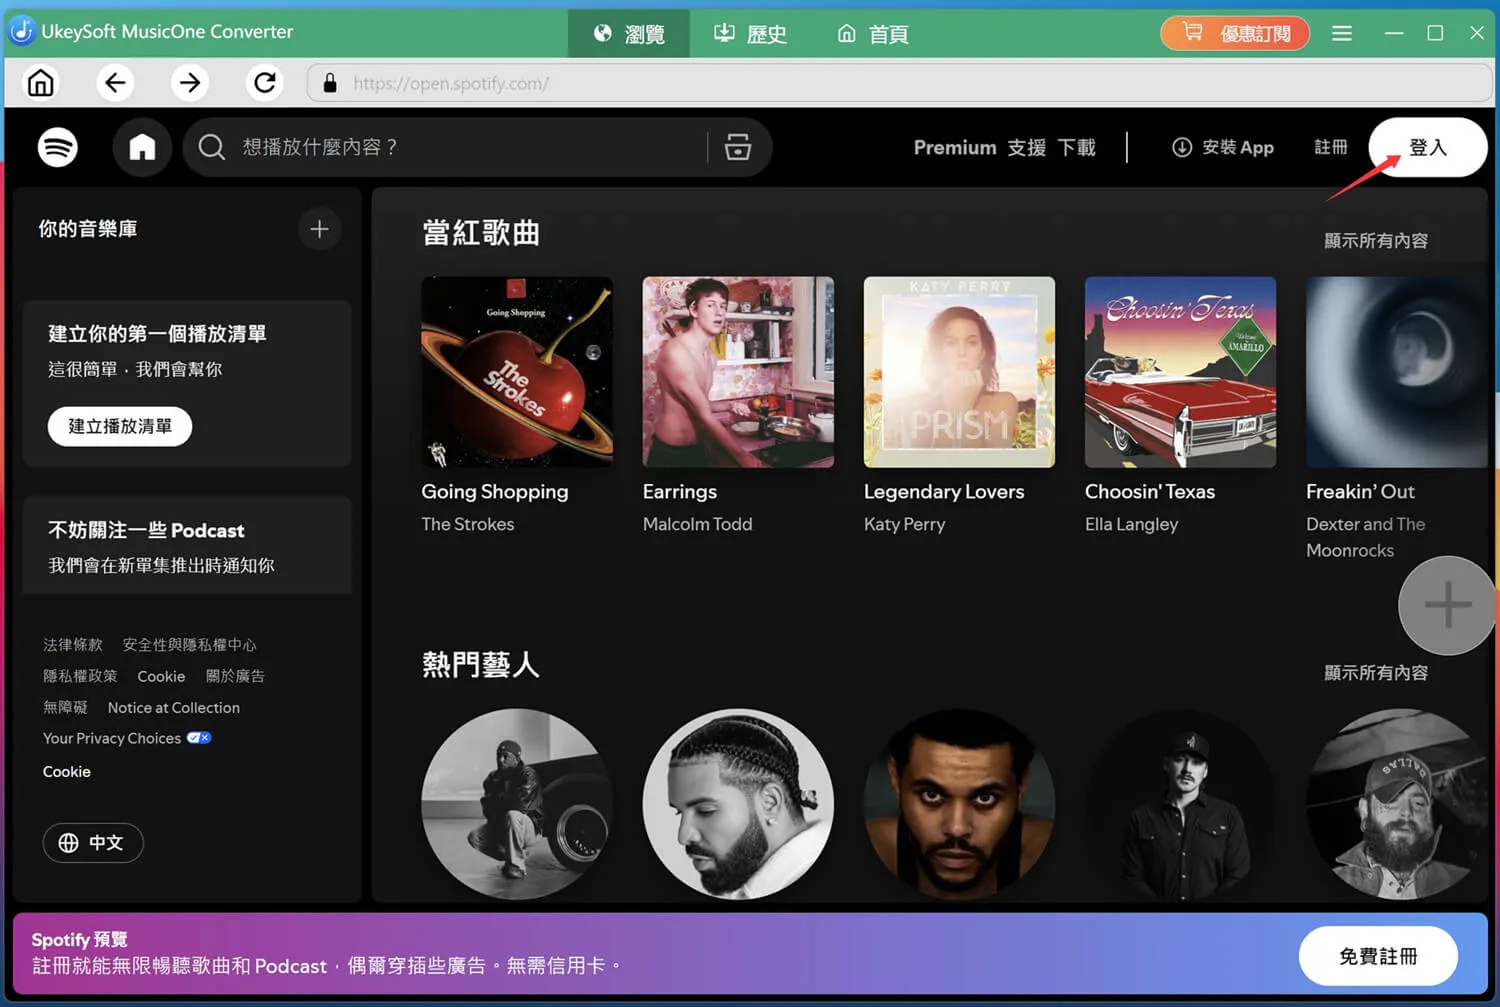Click the 優惠訂閱 button

(x=1235, y=34)
